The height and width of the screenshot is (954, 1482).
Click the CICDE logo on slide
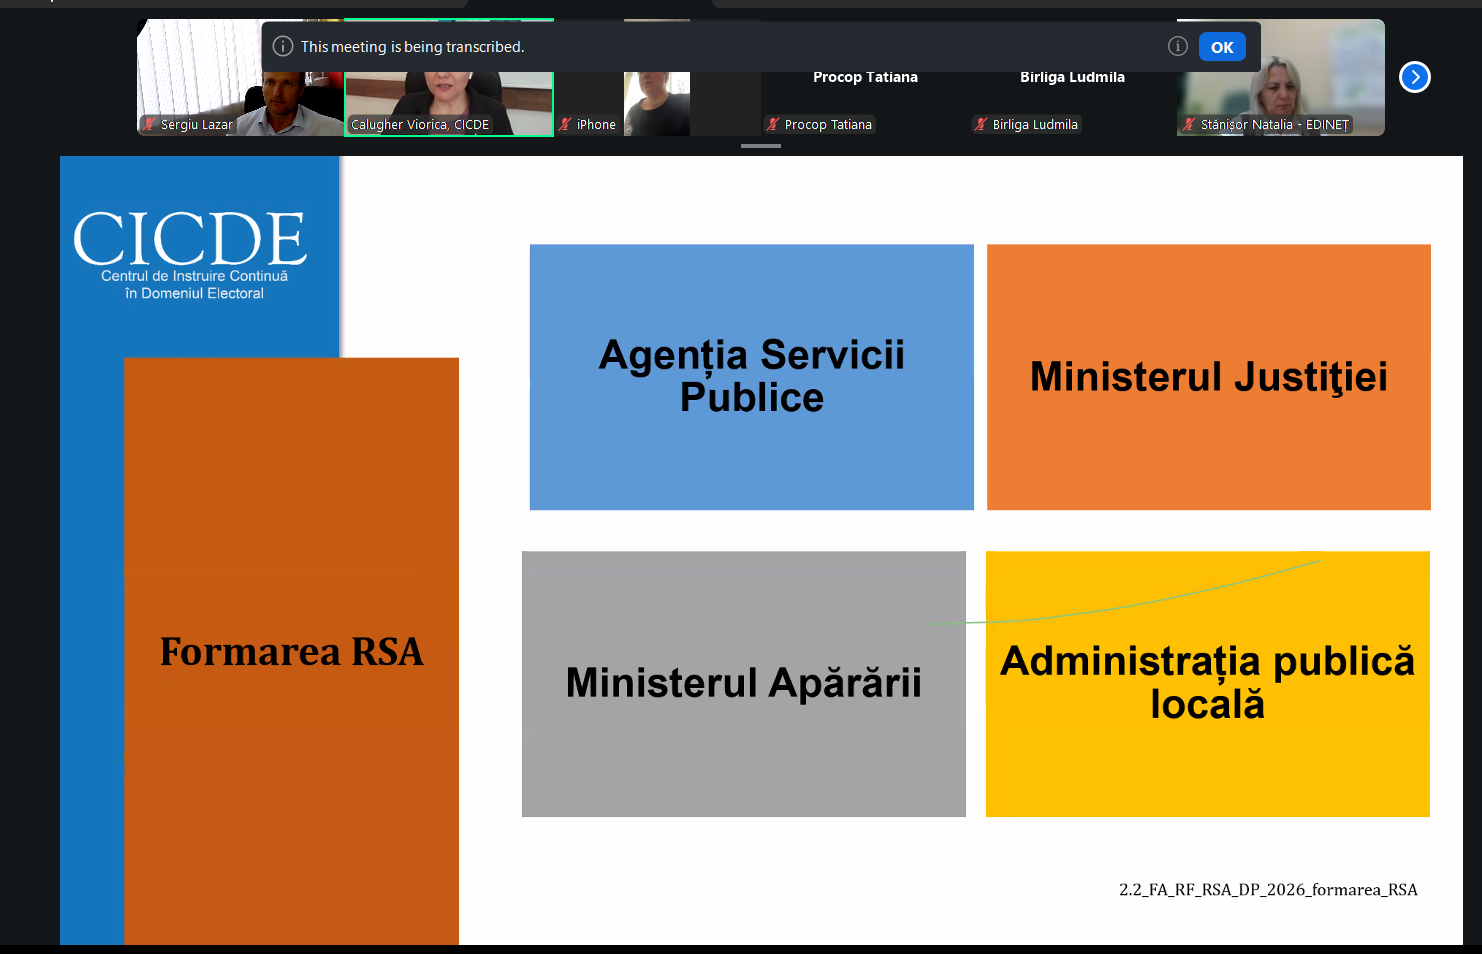click(x=190, y=254)
